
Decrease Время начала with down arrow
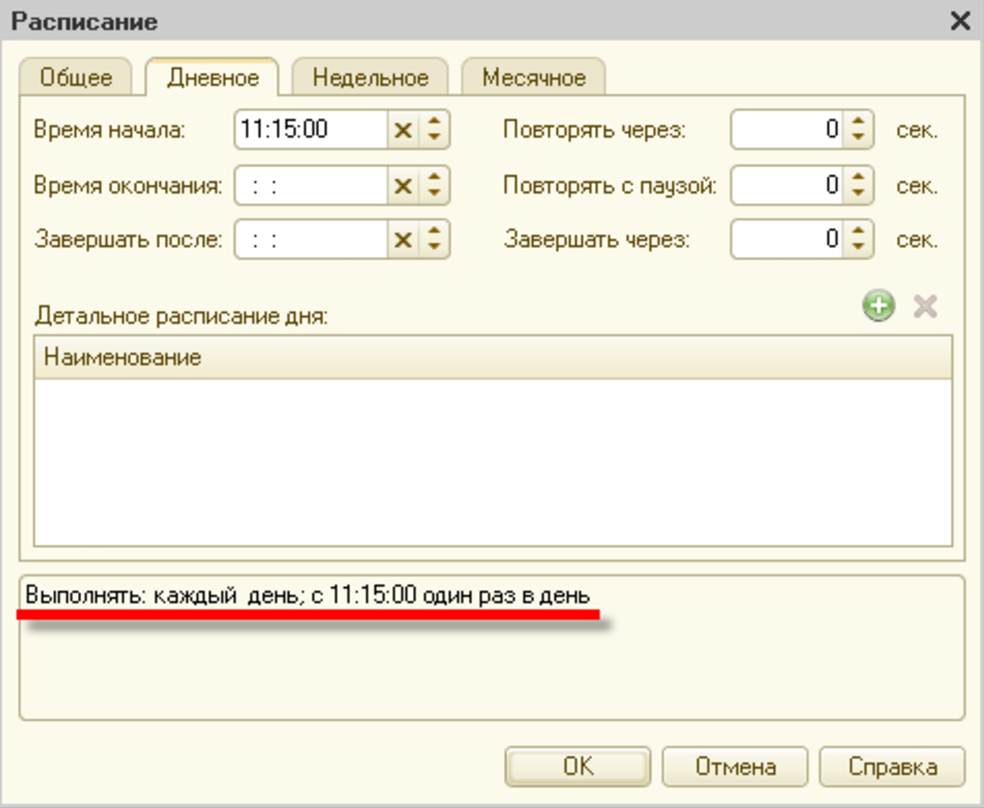click(434, 137)
